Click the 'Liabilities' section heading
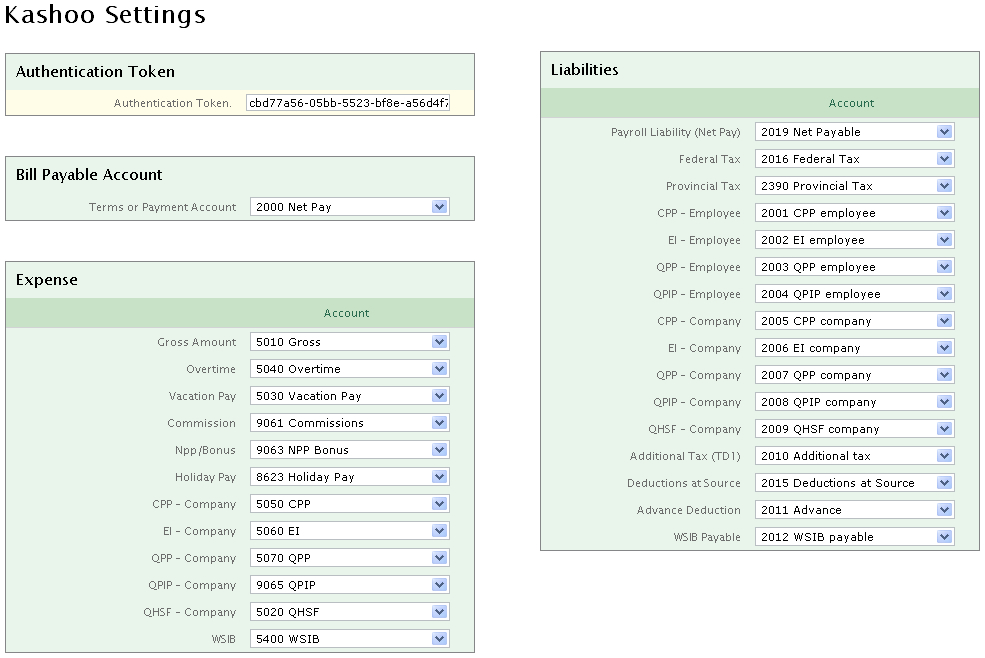Screen dimensions: 985x658 point(584,70)
